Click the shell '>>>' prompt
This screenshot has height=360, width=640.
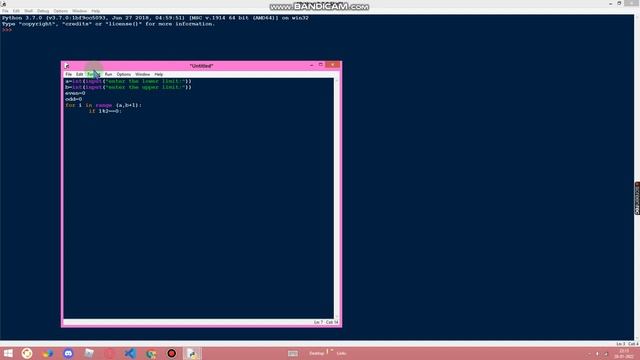[7, 30]
